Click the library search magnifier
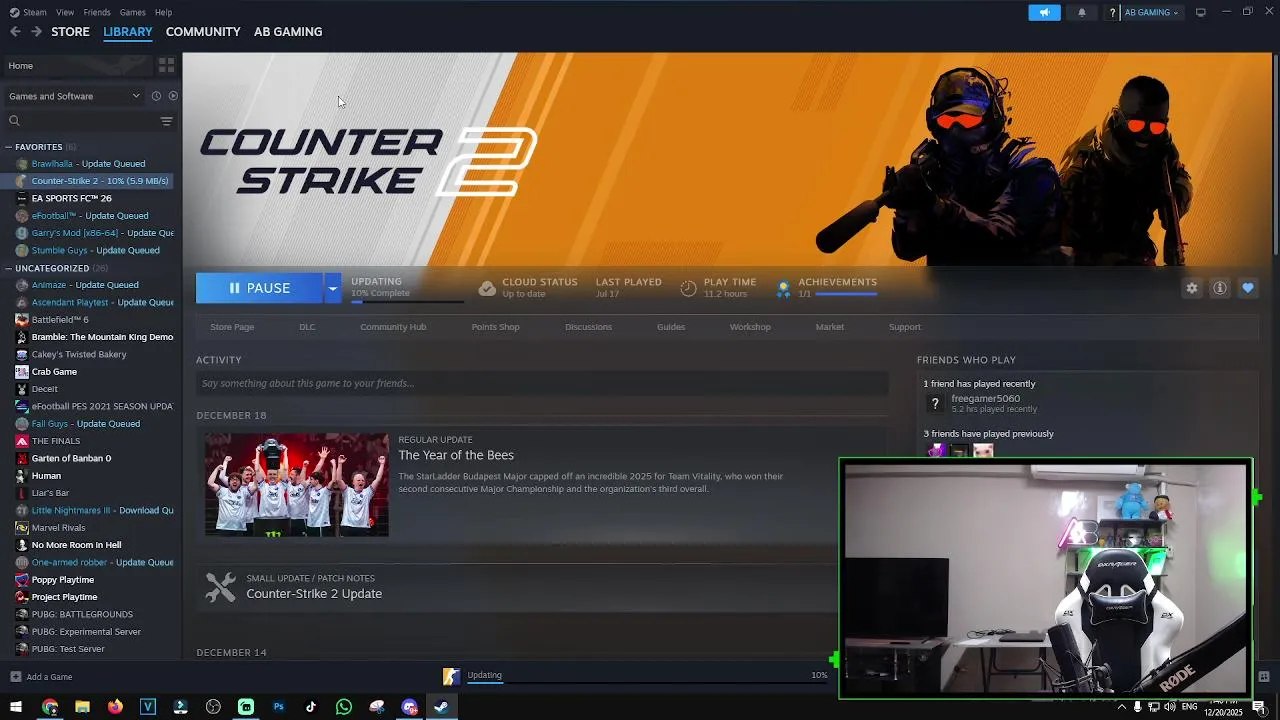The width and height of the screenshot is (1280, 720). (x=14, y=121)
